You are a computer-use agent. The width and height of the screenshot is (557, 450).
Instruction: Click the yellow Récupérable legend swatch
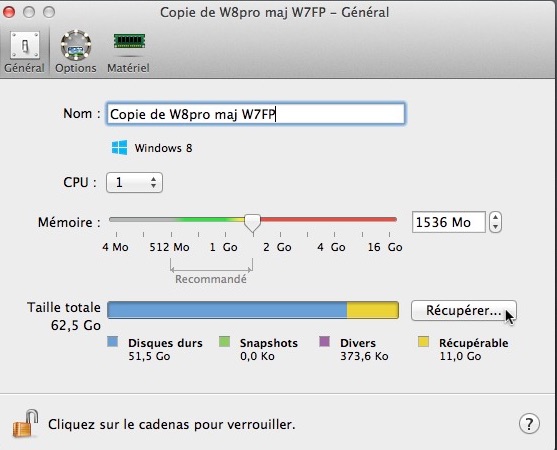click(x=423, y=342)
